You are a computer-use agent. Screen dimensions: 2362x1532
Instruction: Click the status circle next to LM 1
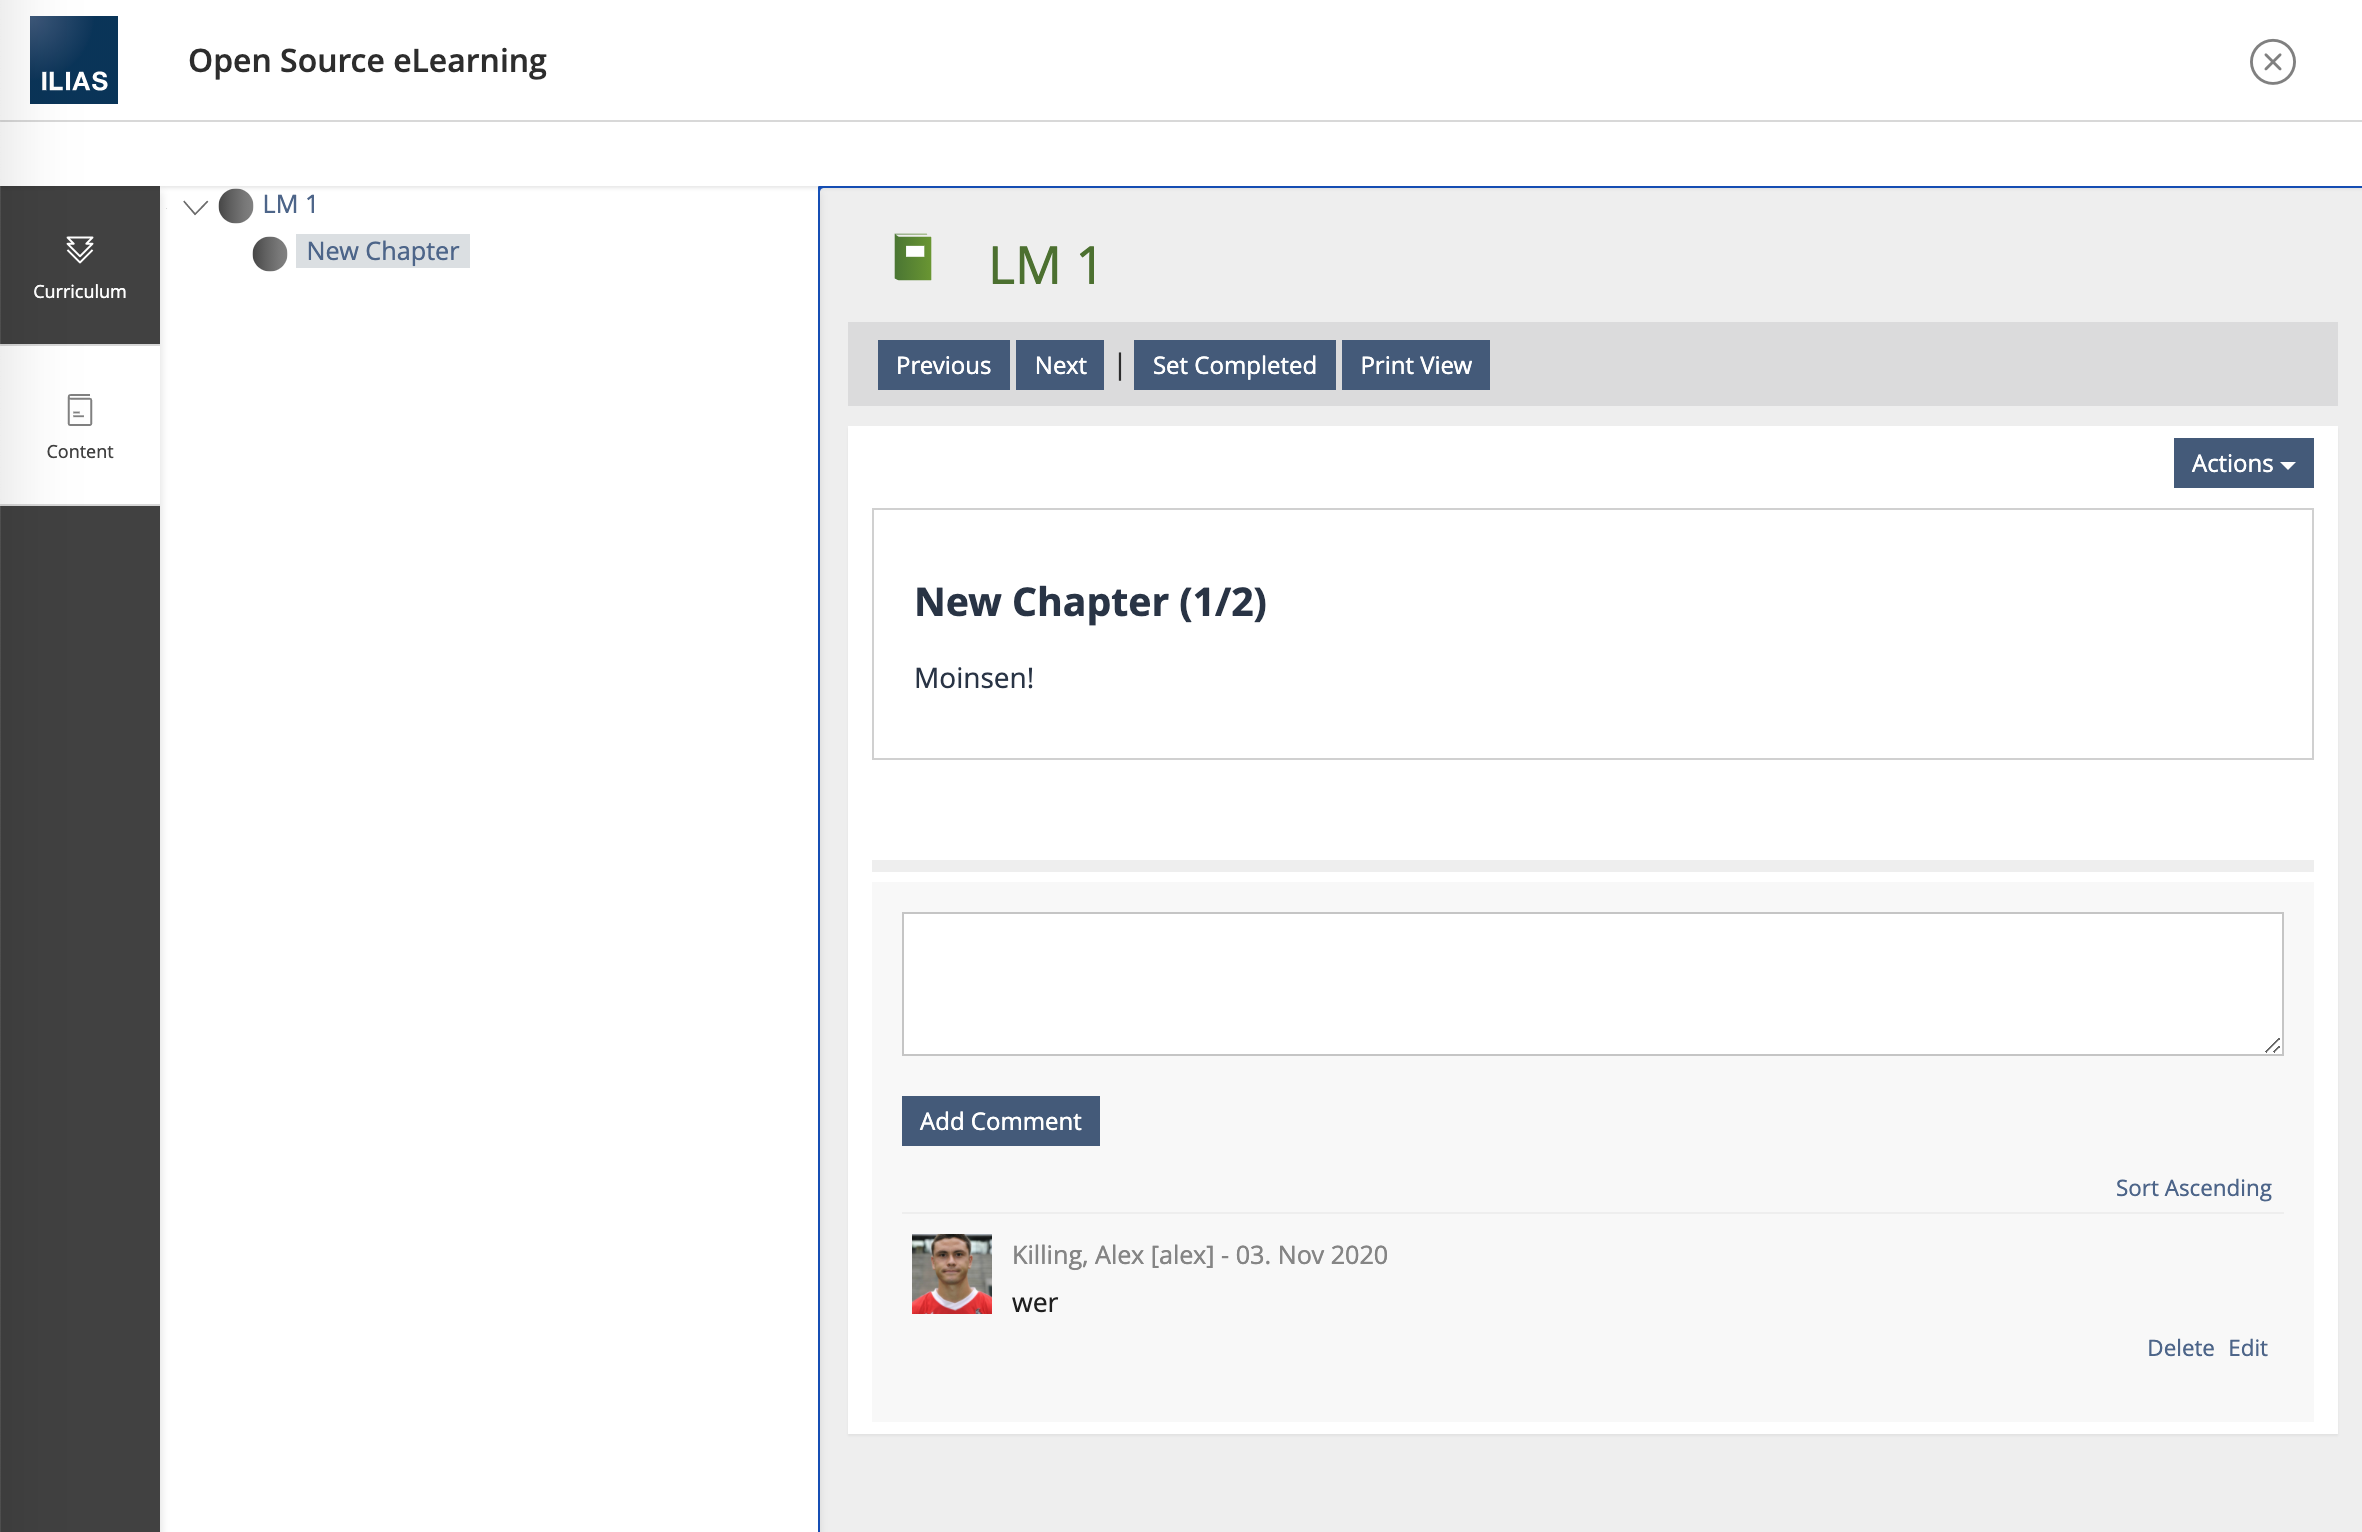pos(236,206)
